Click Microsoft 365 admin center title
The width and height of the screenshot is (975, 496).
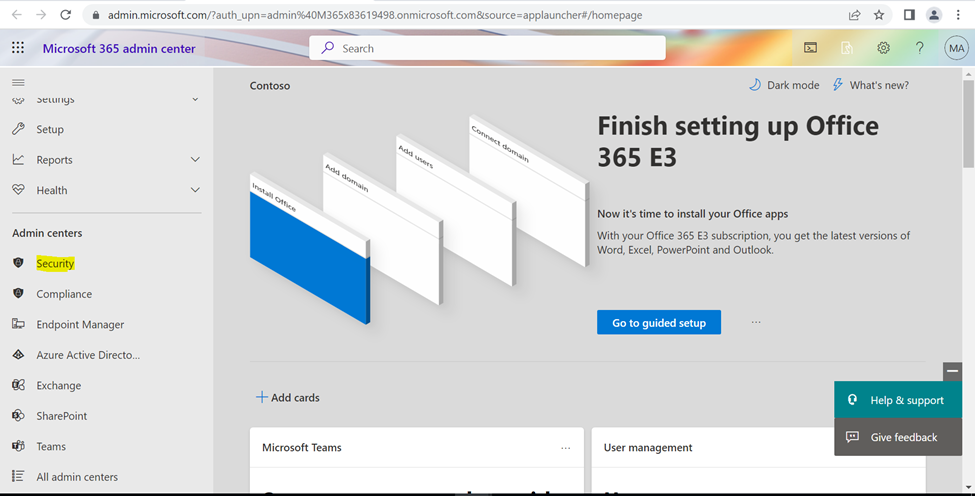coord(119,48)
